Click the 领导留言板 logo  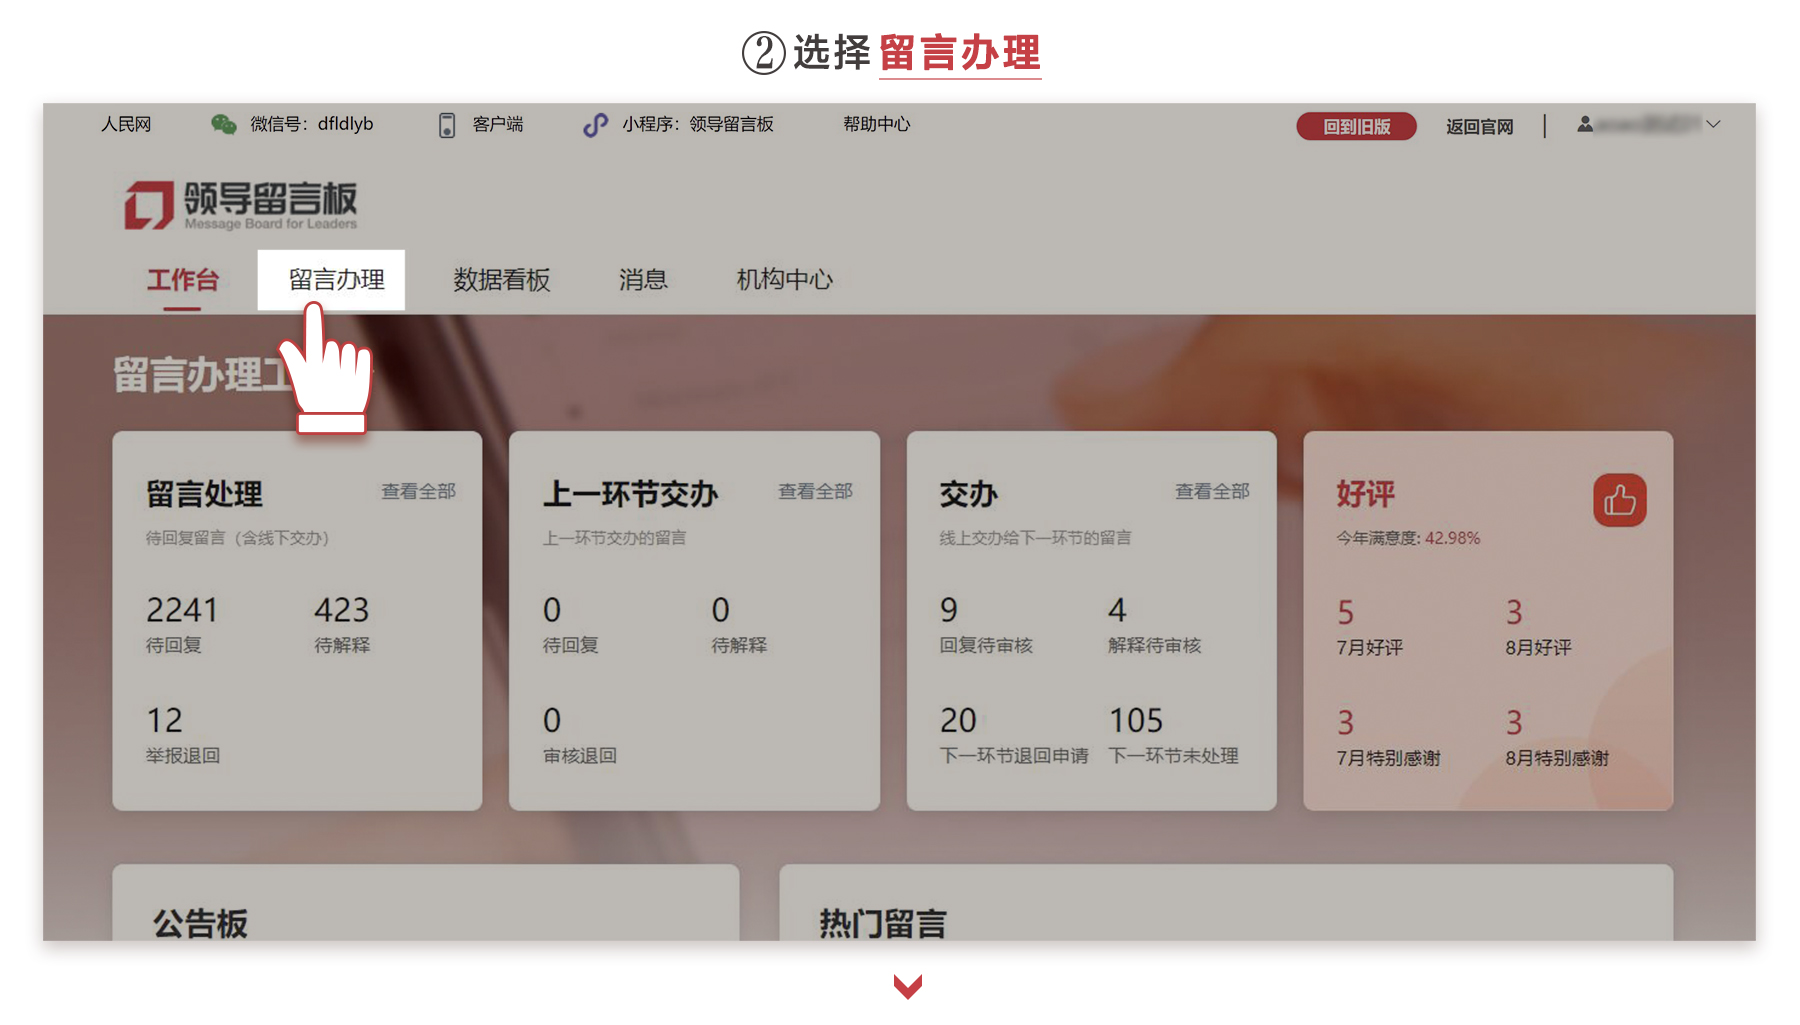pos(240,205)
